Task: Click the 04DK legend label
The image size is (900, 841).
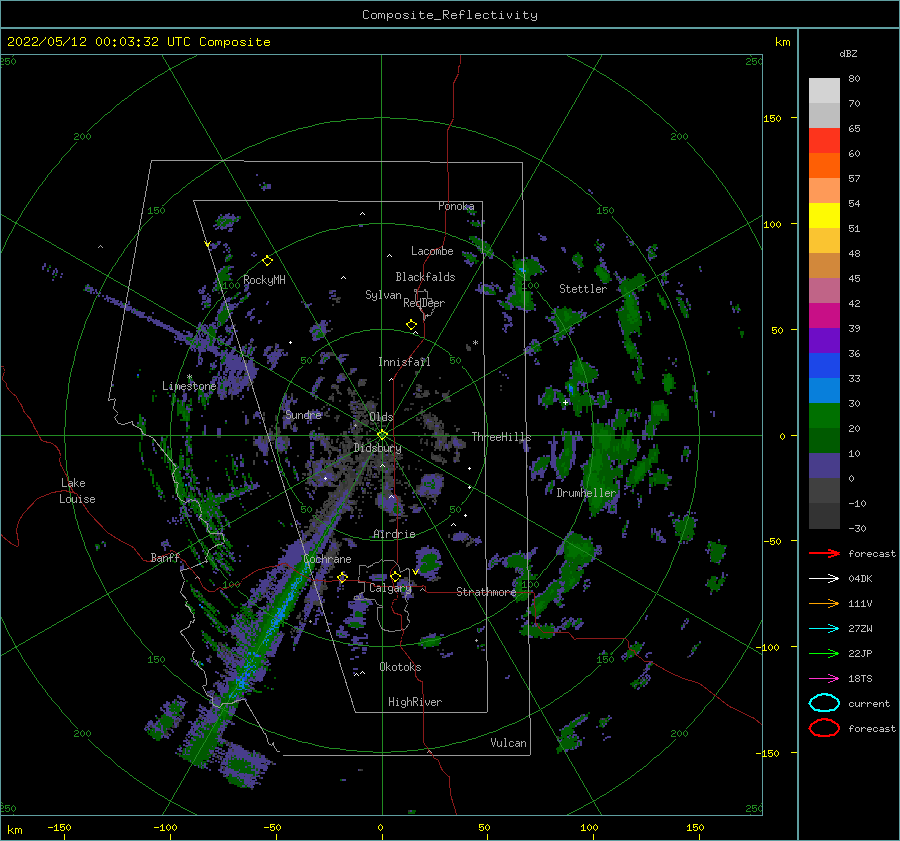Action: click(x=860, y=579)
